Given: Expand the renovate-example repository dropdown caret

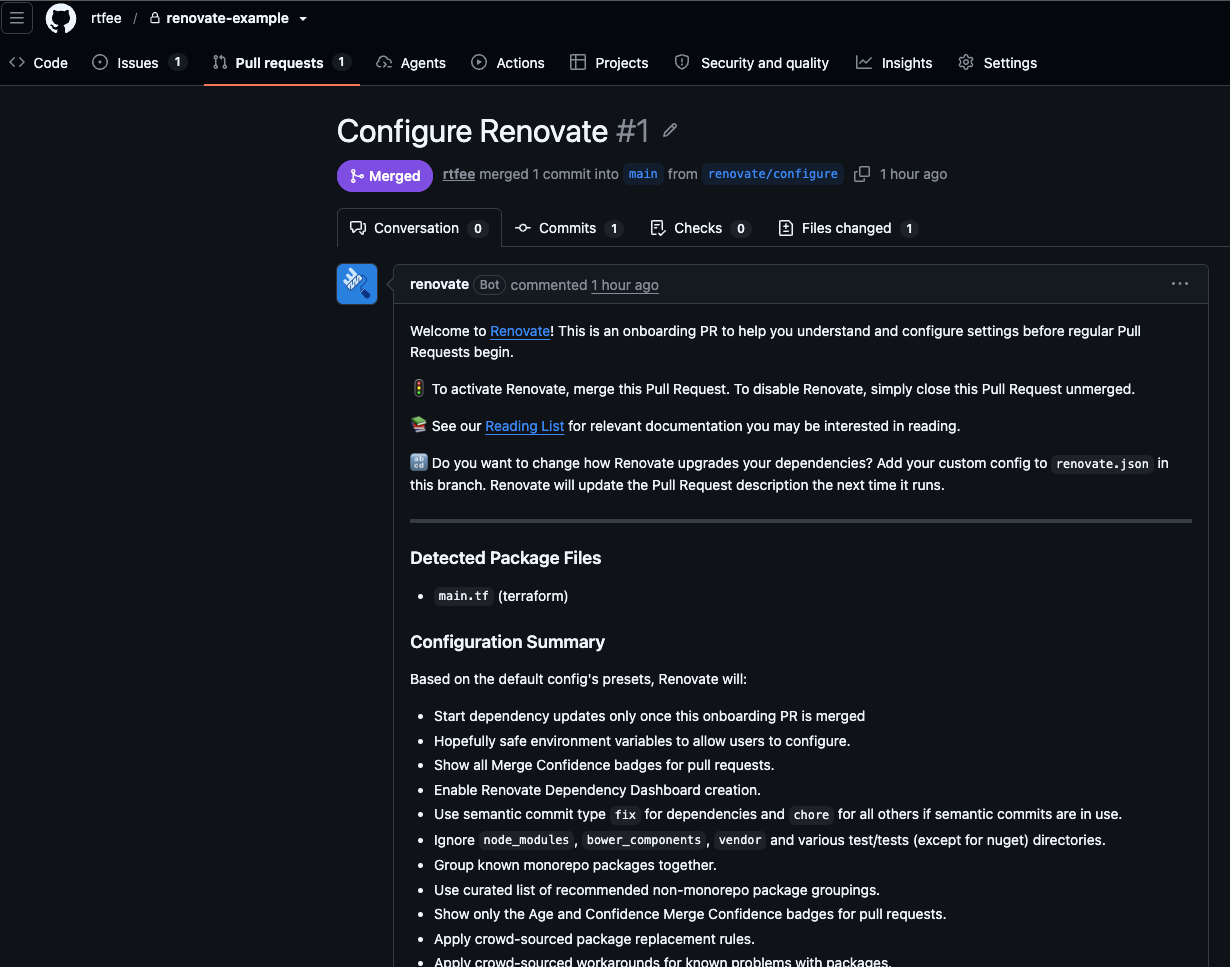Looking at the screenshot, I should [x=303, y=19].
